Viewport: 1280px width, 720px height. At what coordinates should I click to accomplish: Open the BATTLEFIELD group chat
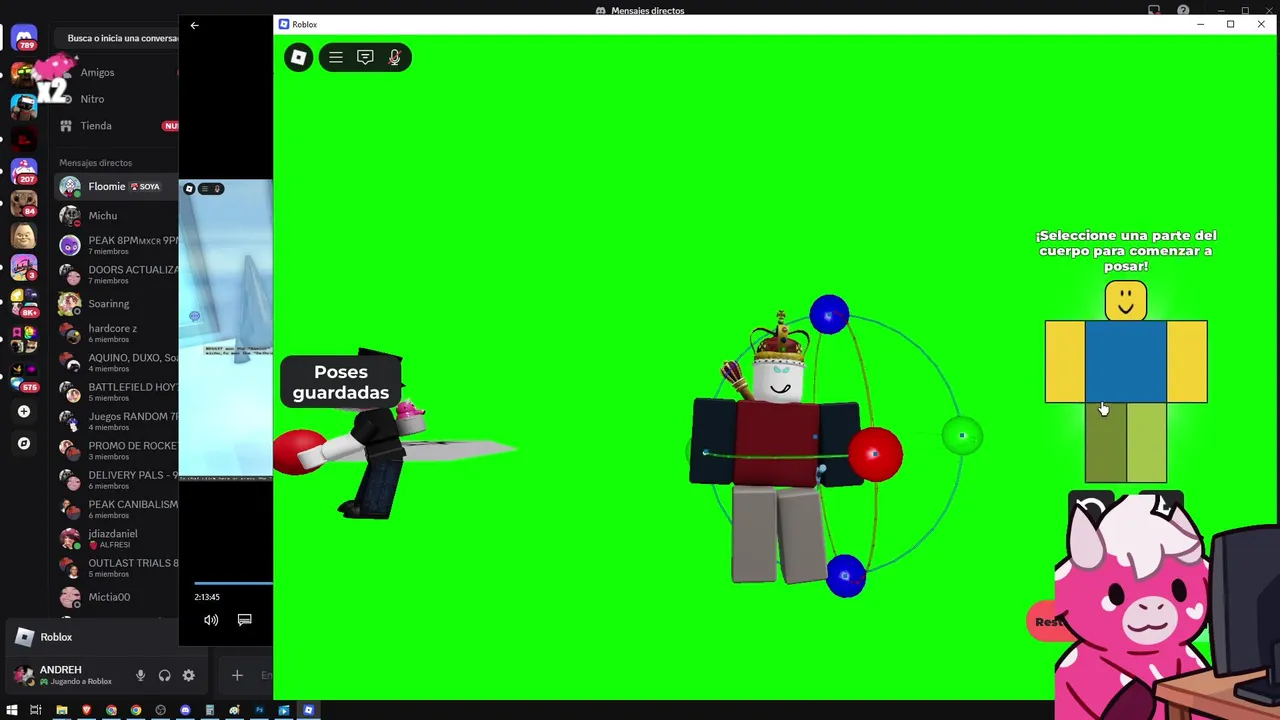[x=118, y=392]
